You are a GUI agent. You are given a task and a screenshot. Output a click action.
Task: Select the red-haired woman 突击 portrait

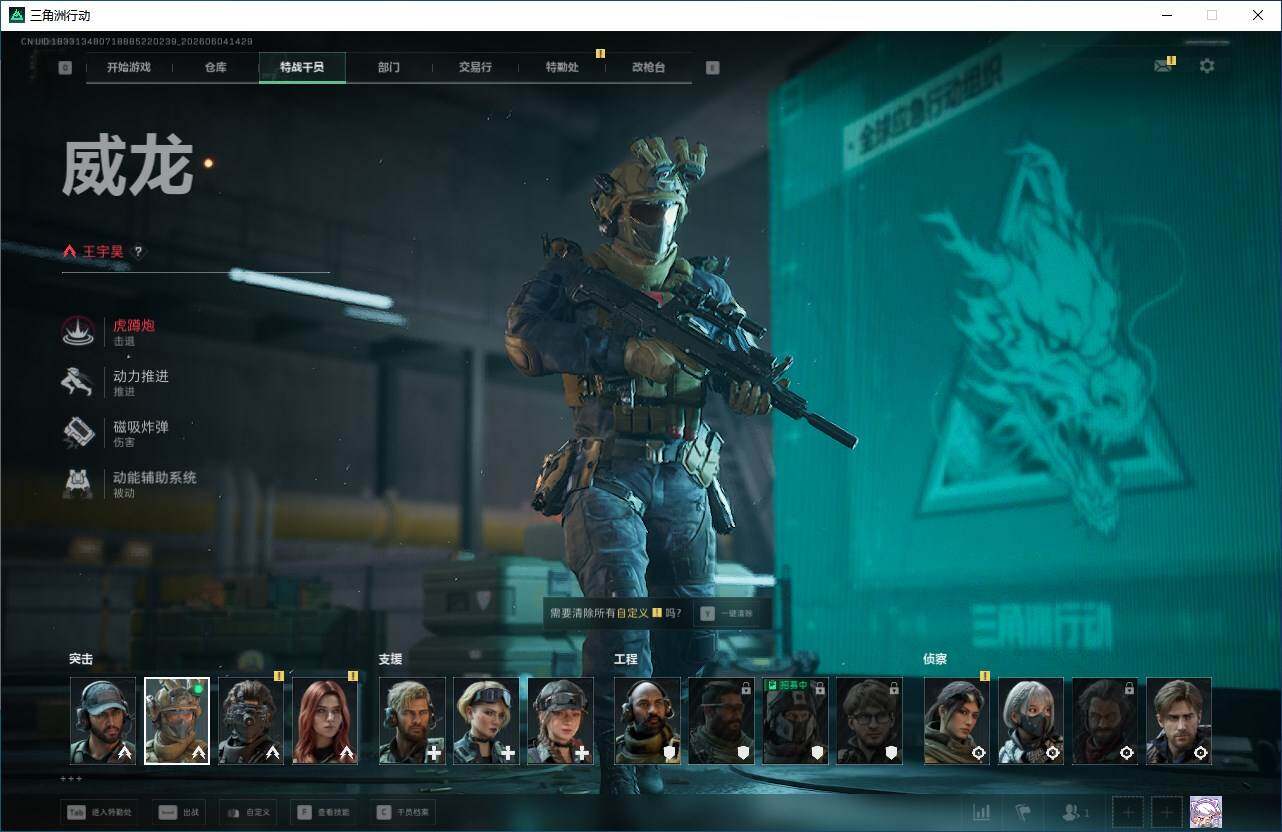tap(325, 721)
